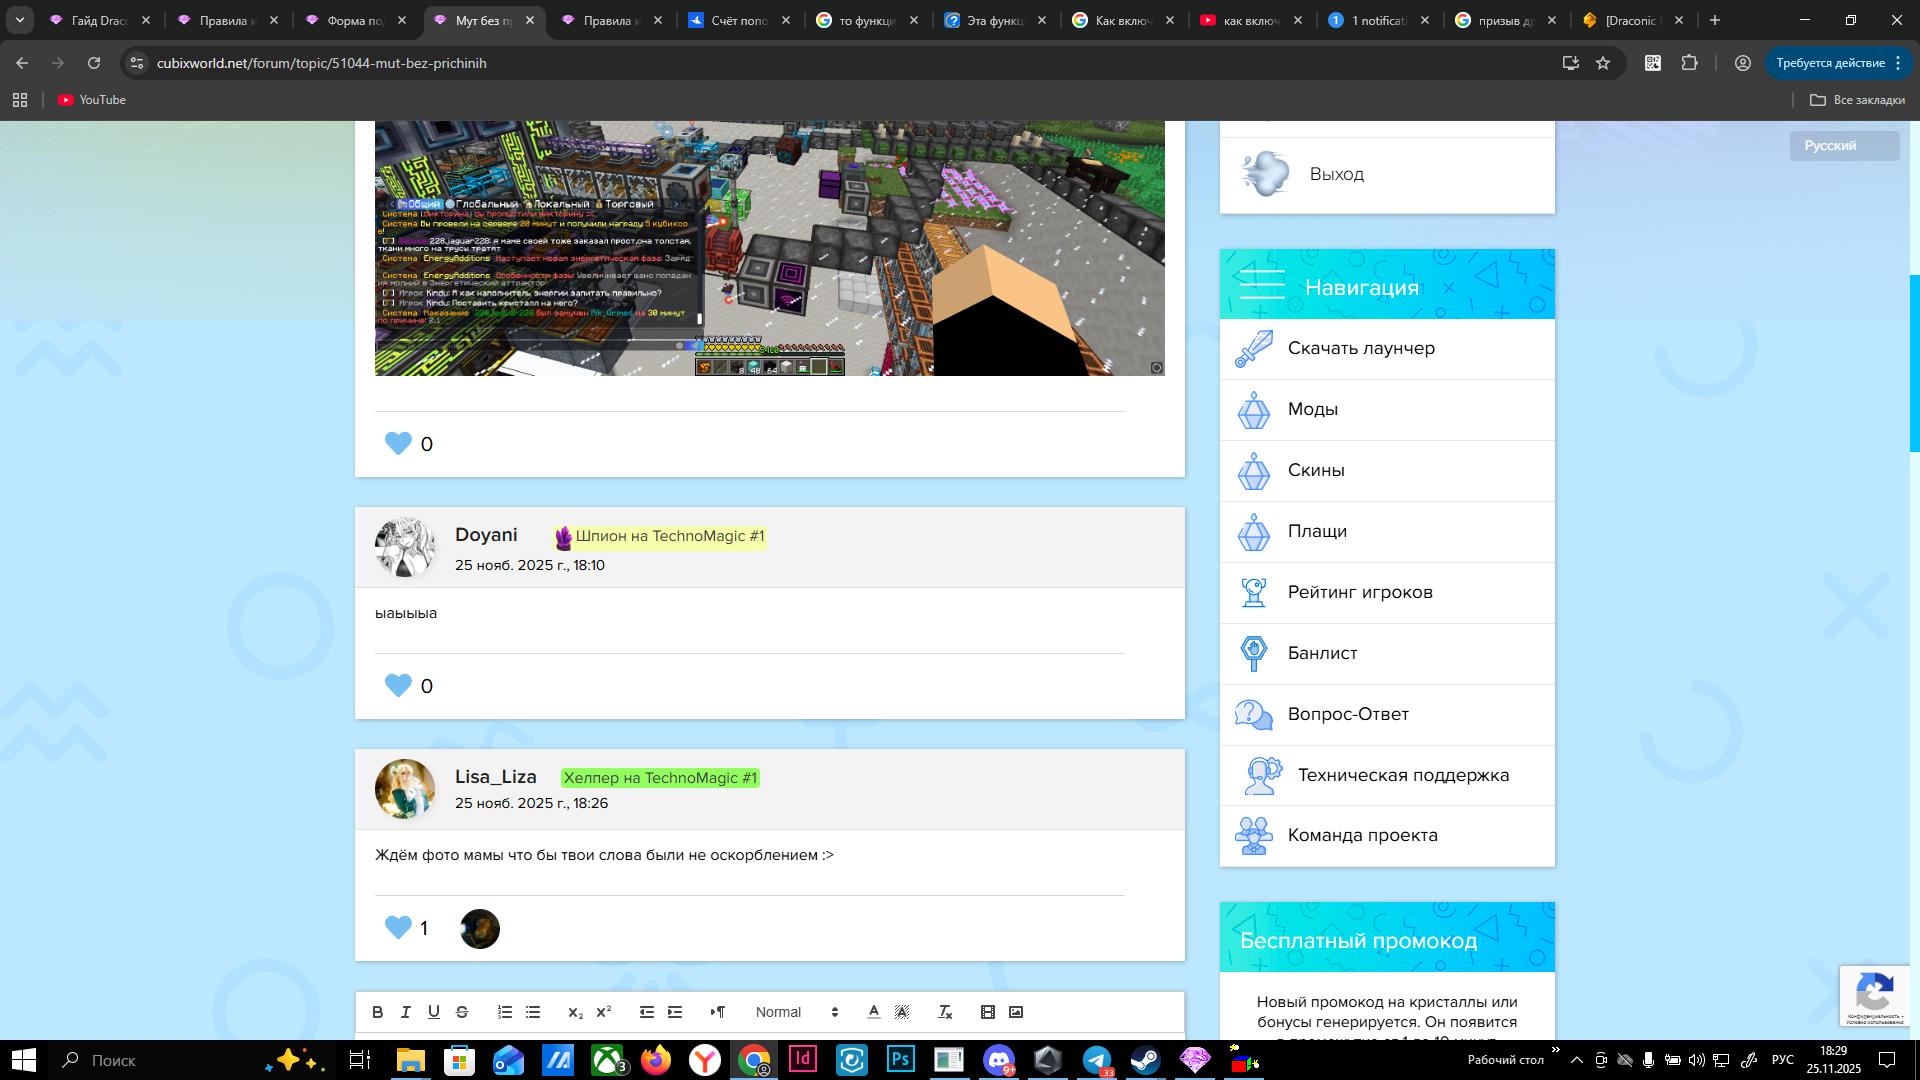Viewport: 1920px width, 1080px height.
Task: Expand the browser tab search dropdown arrow
Action: (x=19, y=20)
